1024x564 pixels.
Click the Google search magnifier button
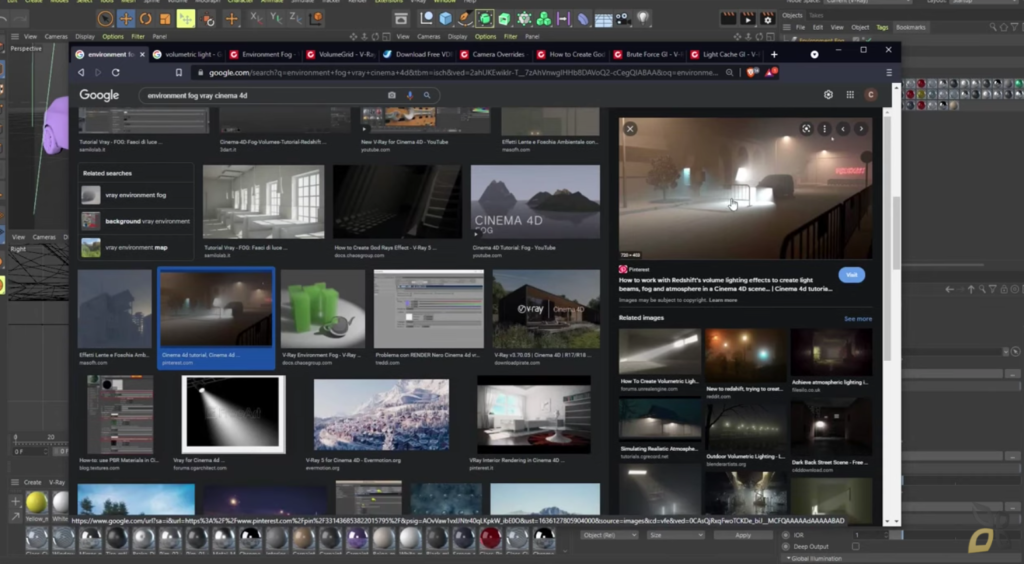pyautogui.click(x=427, y=95)
